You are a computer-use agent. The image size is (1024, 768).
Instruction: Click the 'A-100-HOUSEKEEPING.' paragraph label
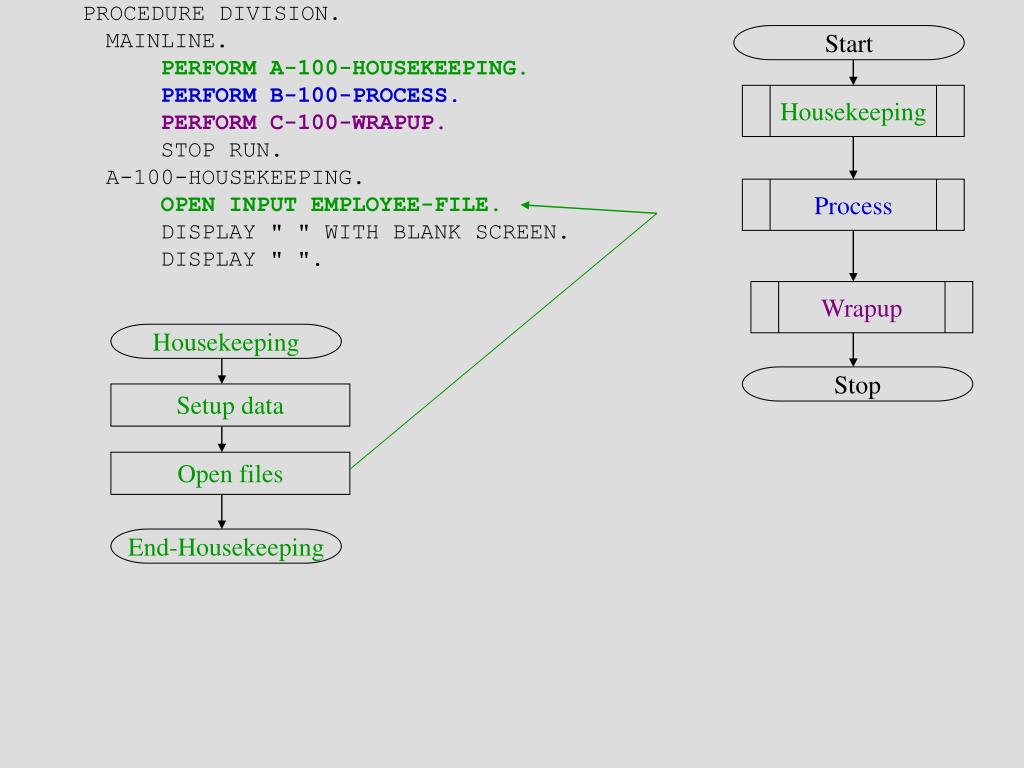tap(234, 178)
